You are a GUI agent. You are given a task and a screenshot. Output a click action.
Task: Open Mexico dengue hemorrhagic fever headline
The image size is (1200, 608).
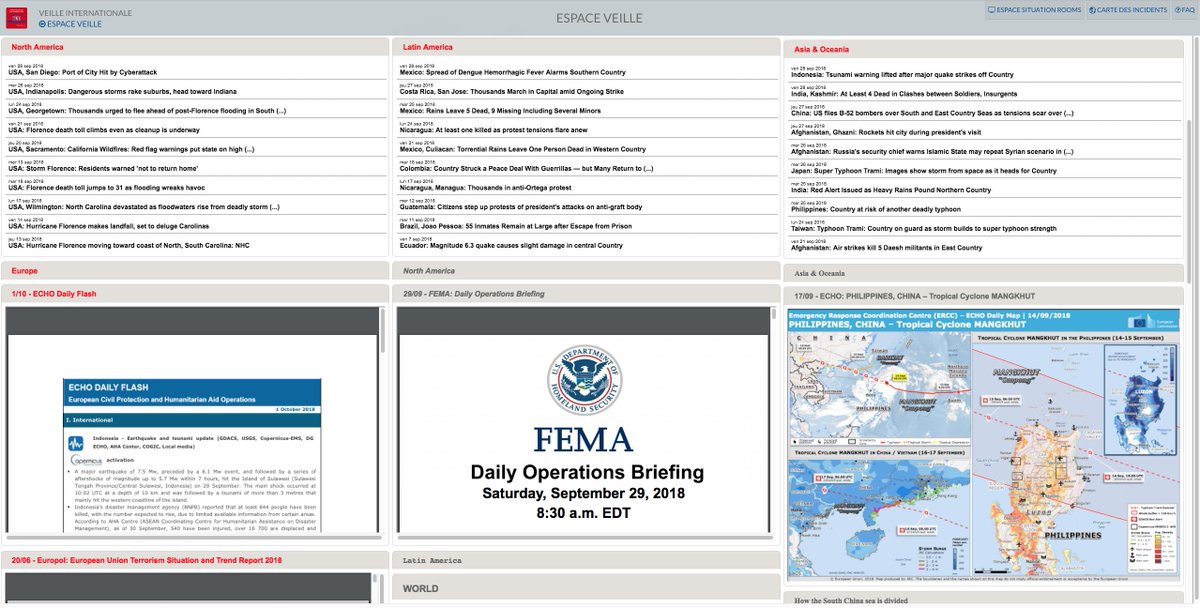[x=513, y=73]
